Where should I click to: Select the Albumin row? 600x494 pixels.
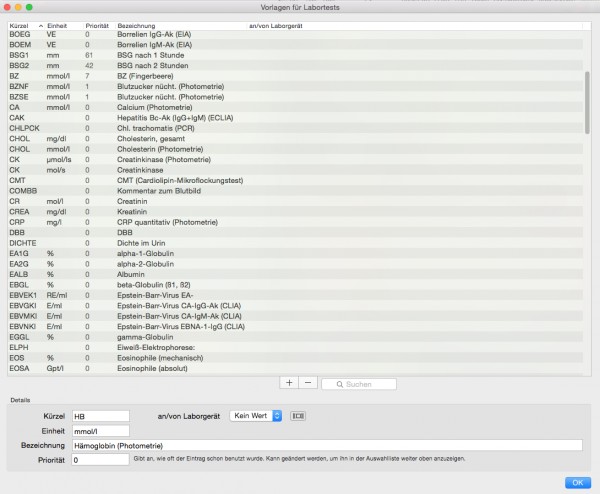click(x=295, y=274)
